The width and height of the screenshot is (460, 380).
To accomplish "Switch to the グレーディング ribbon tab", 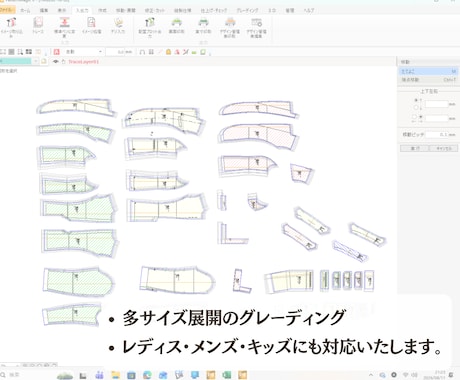I will click(x=247, y=10).
